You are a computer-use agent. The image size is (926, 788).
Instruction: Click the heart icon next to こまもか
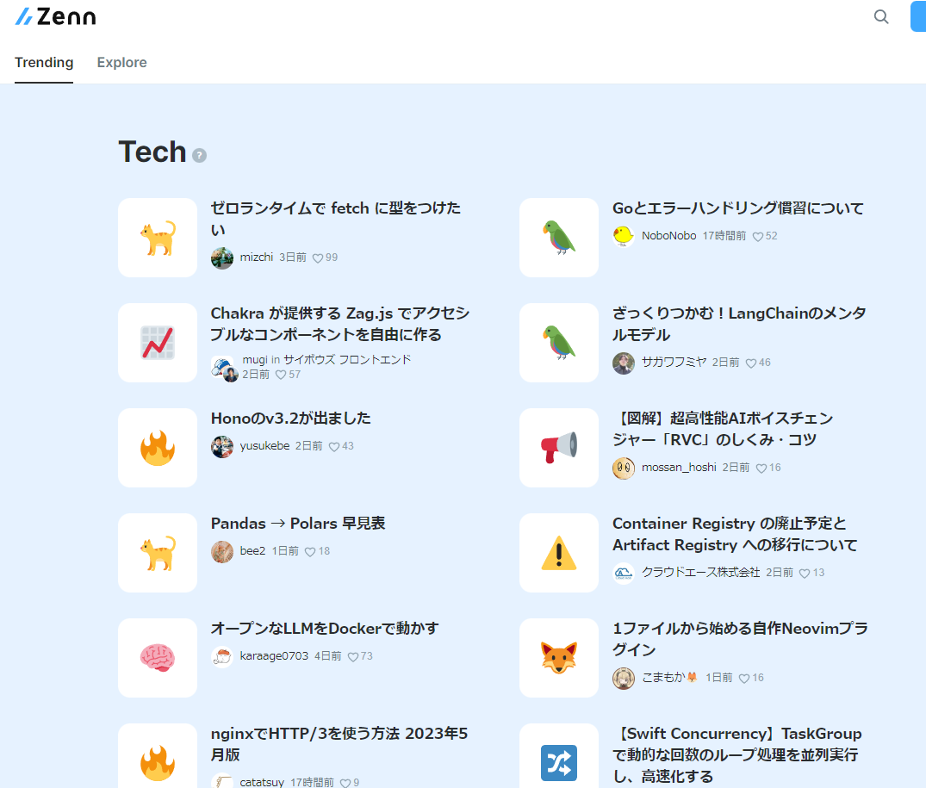click(745, 678)
